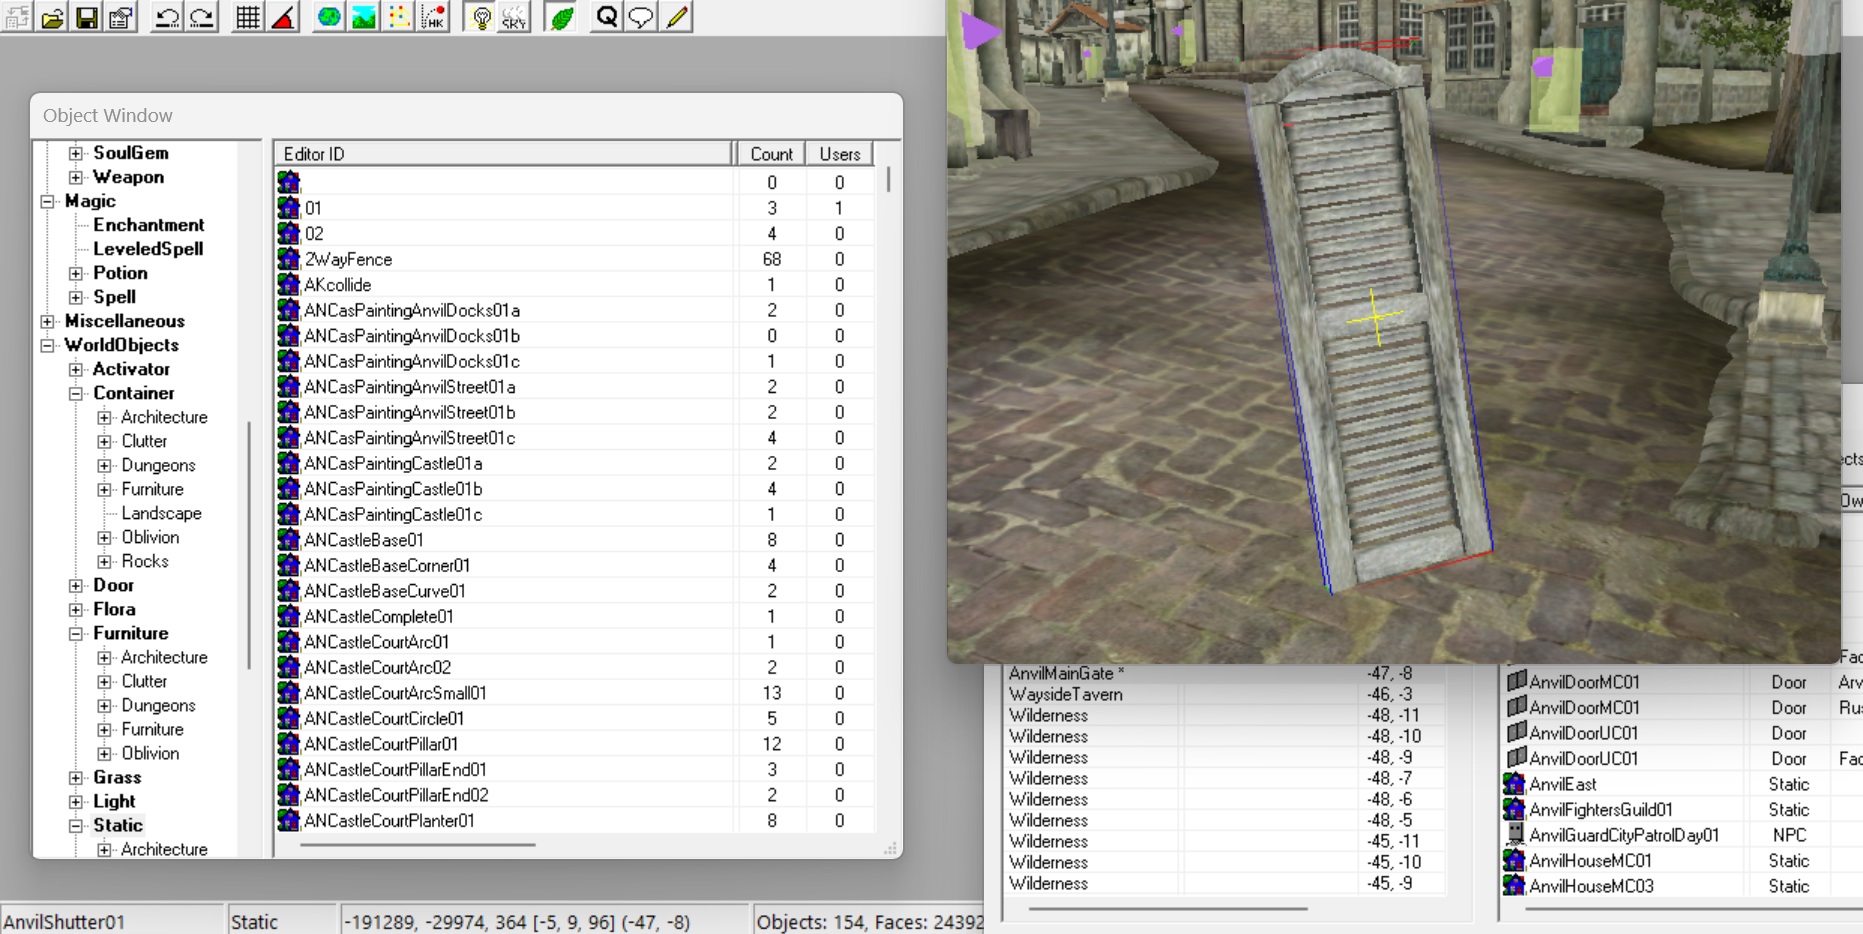Toggle brighten lights with the lightbulb button

pos(481,17)
